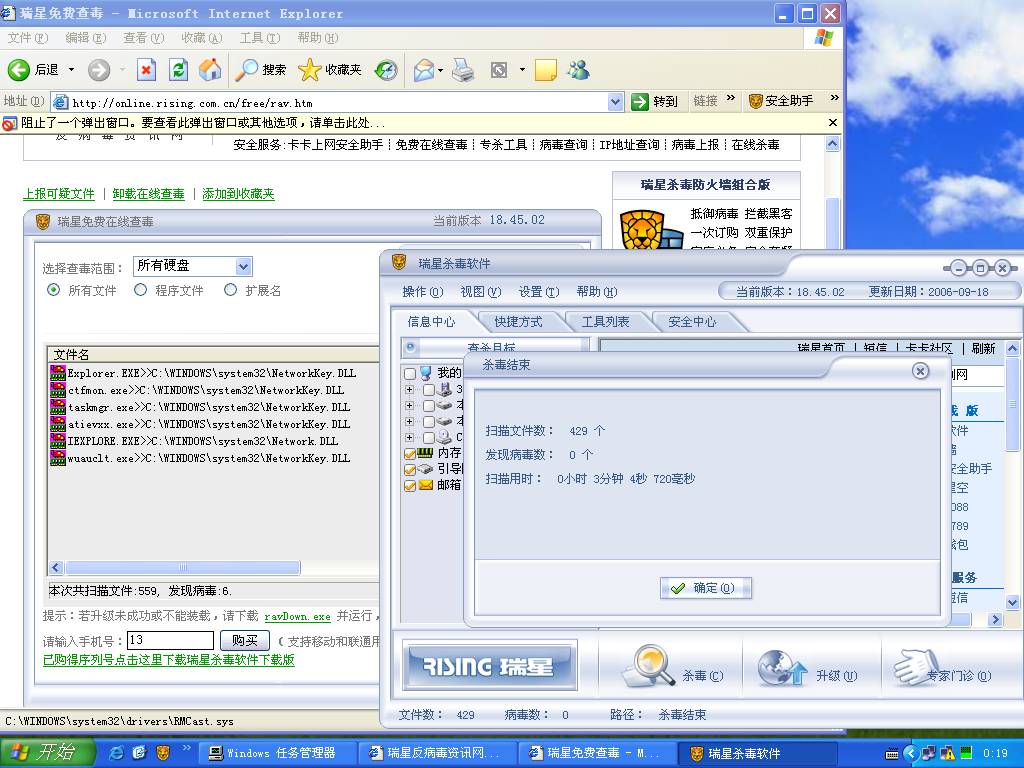
Task: Open the 设置 menu in Rising window
Action: pyautogui.click(x=539, y=291)
